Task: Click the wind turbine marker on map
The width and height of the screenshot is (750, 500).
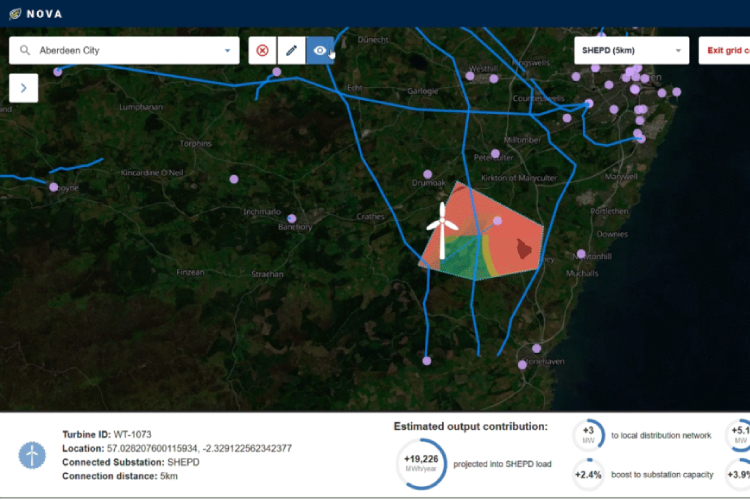Action: click(438, 230)
